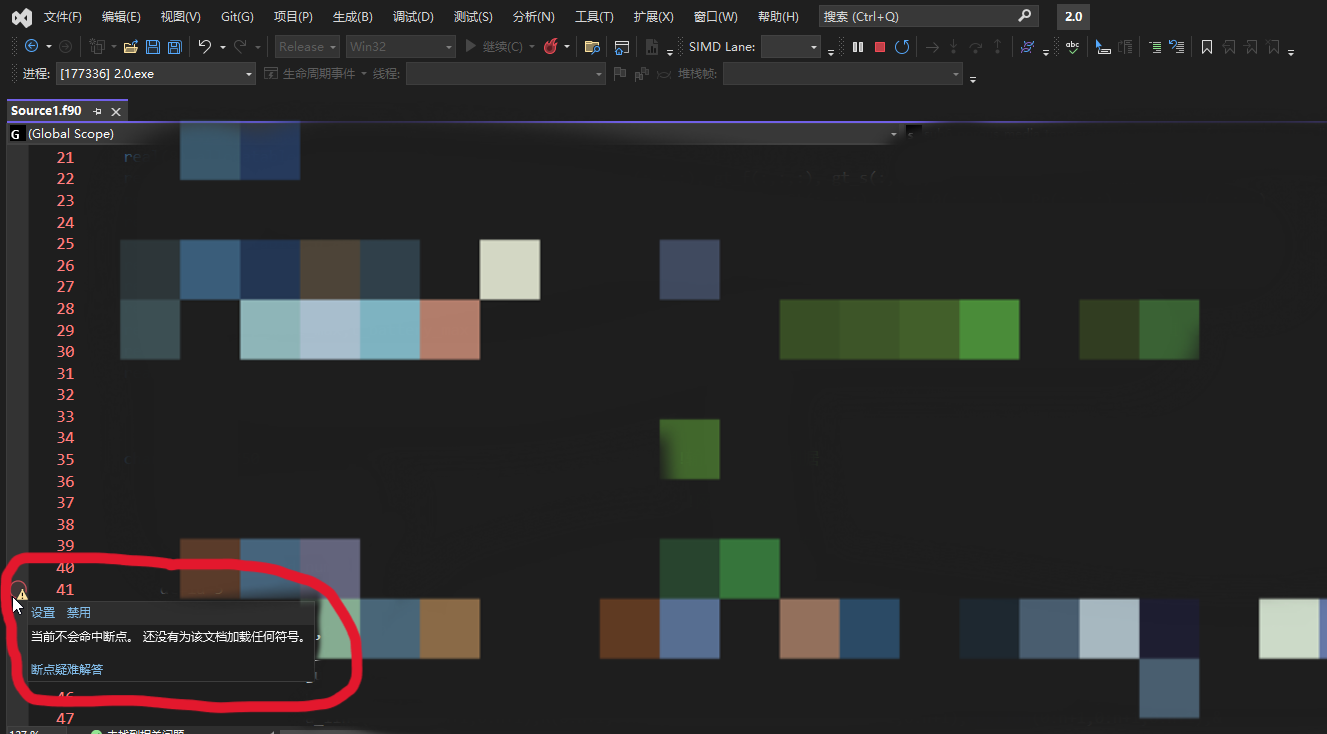Click line number 21 in the editor margin
1327x734 pixels.
(66, 157)
